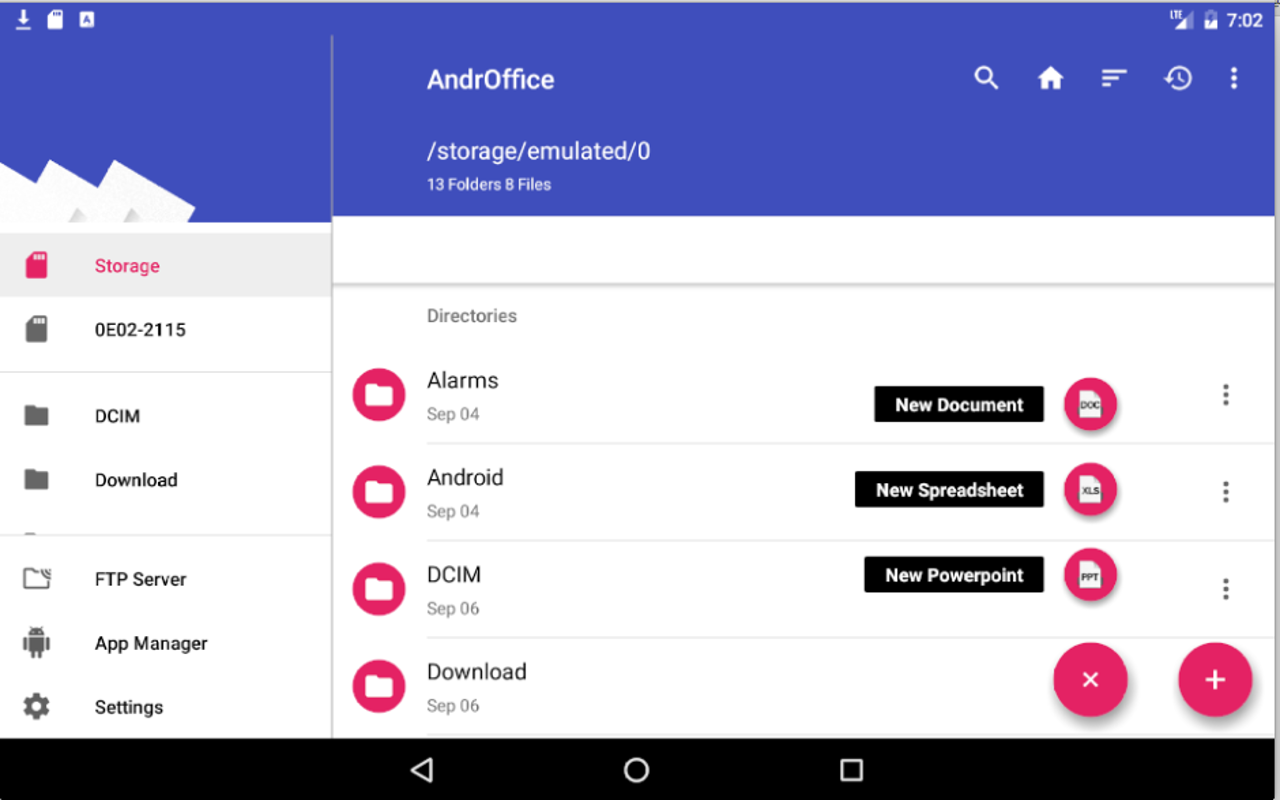The height and width of the screenshot is (800, 1280).
Task: Create a new document with DOC button
Action: coord(1090,404)
